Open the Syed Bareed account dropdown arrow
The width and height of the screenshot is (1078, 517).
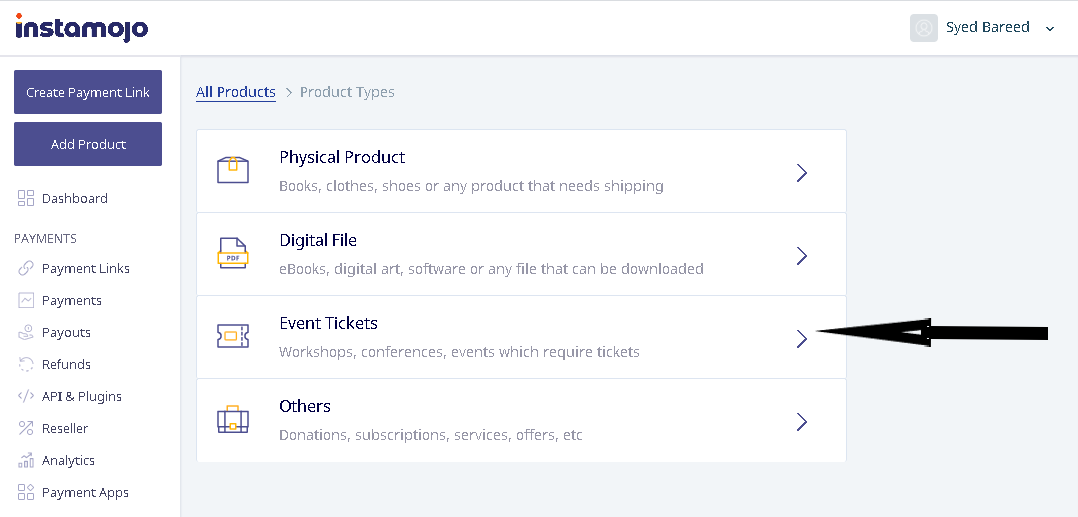click(1049, 29)
